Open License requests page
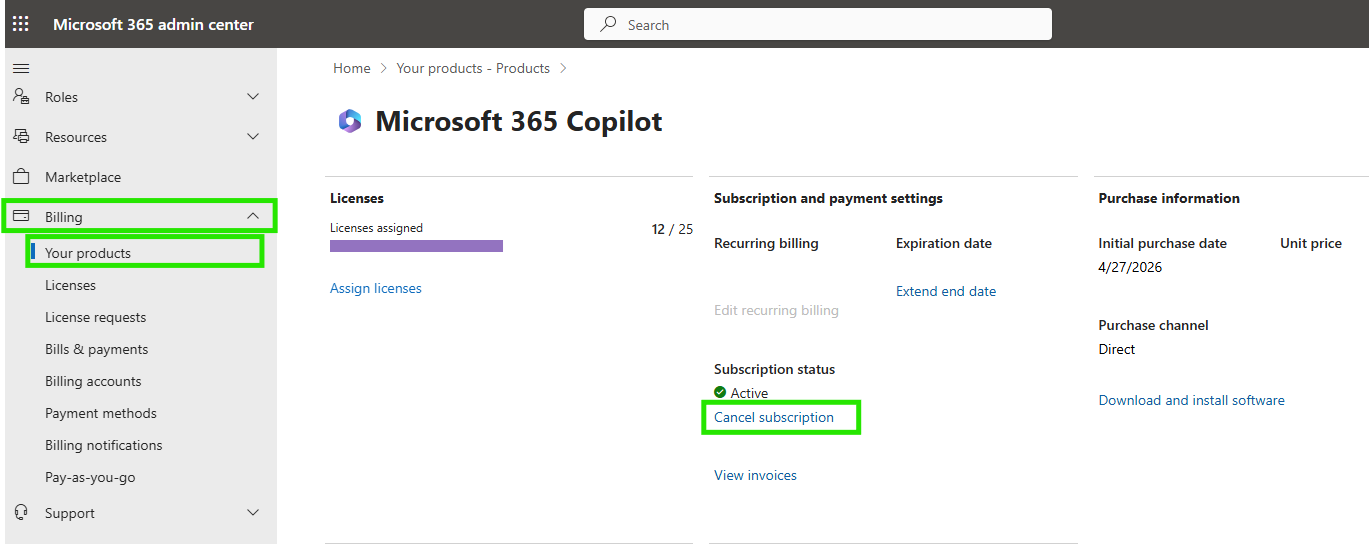 click(x=95, y=317)
